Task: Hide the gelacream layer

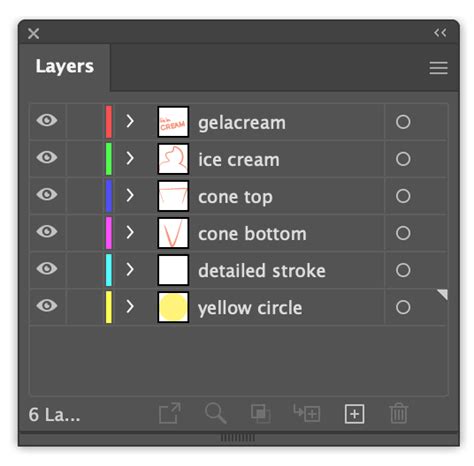Action: (47, 120)
